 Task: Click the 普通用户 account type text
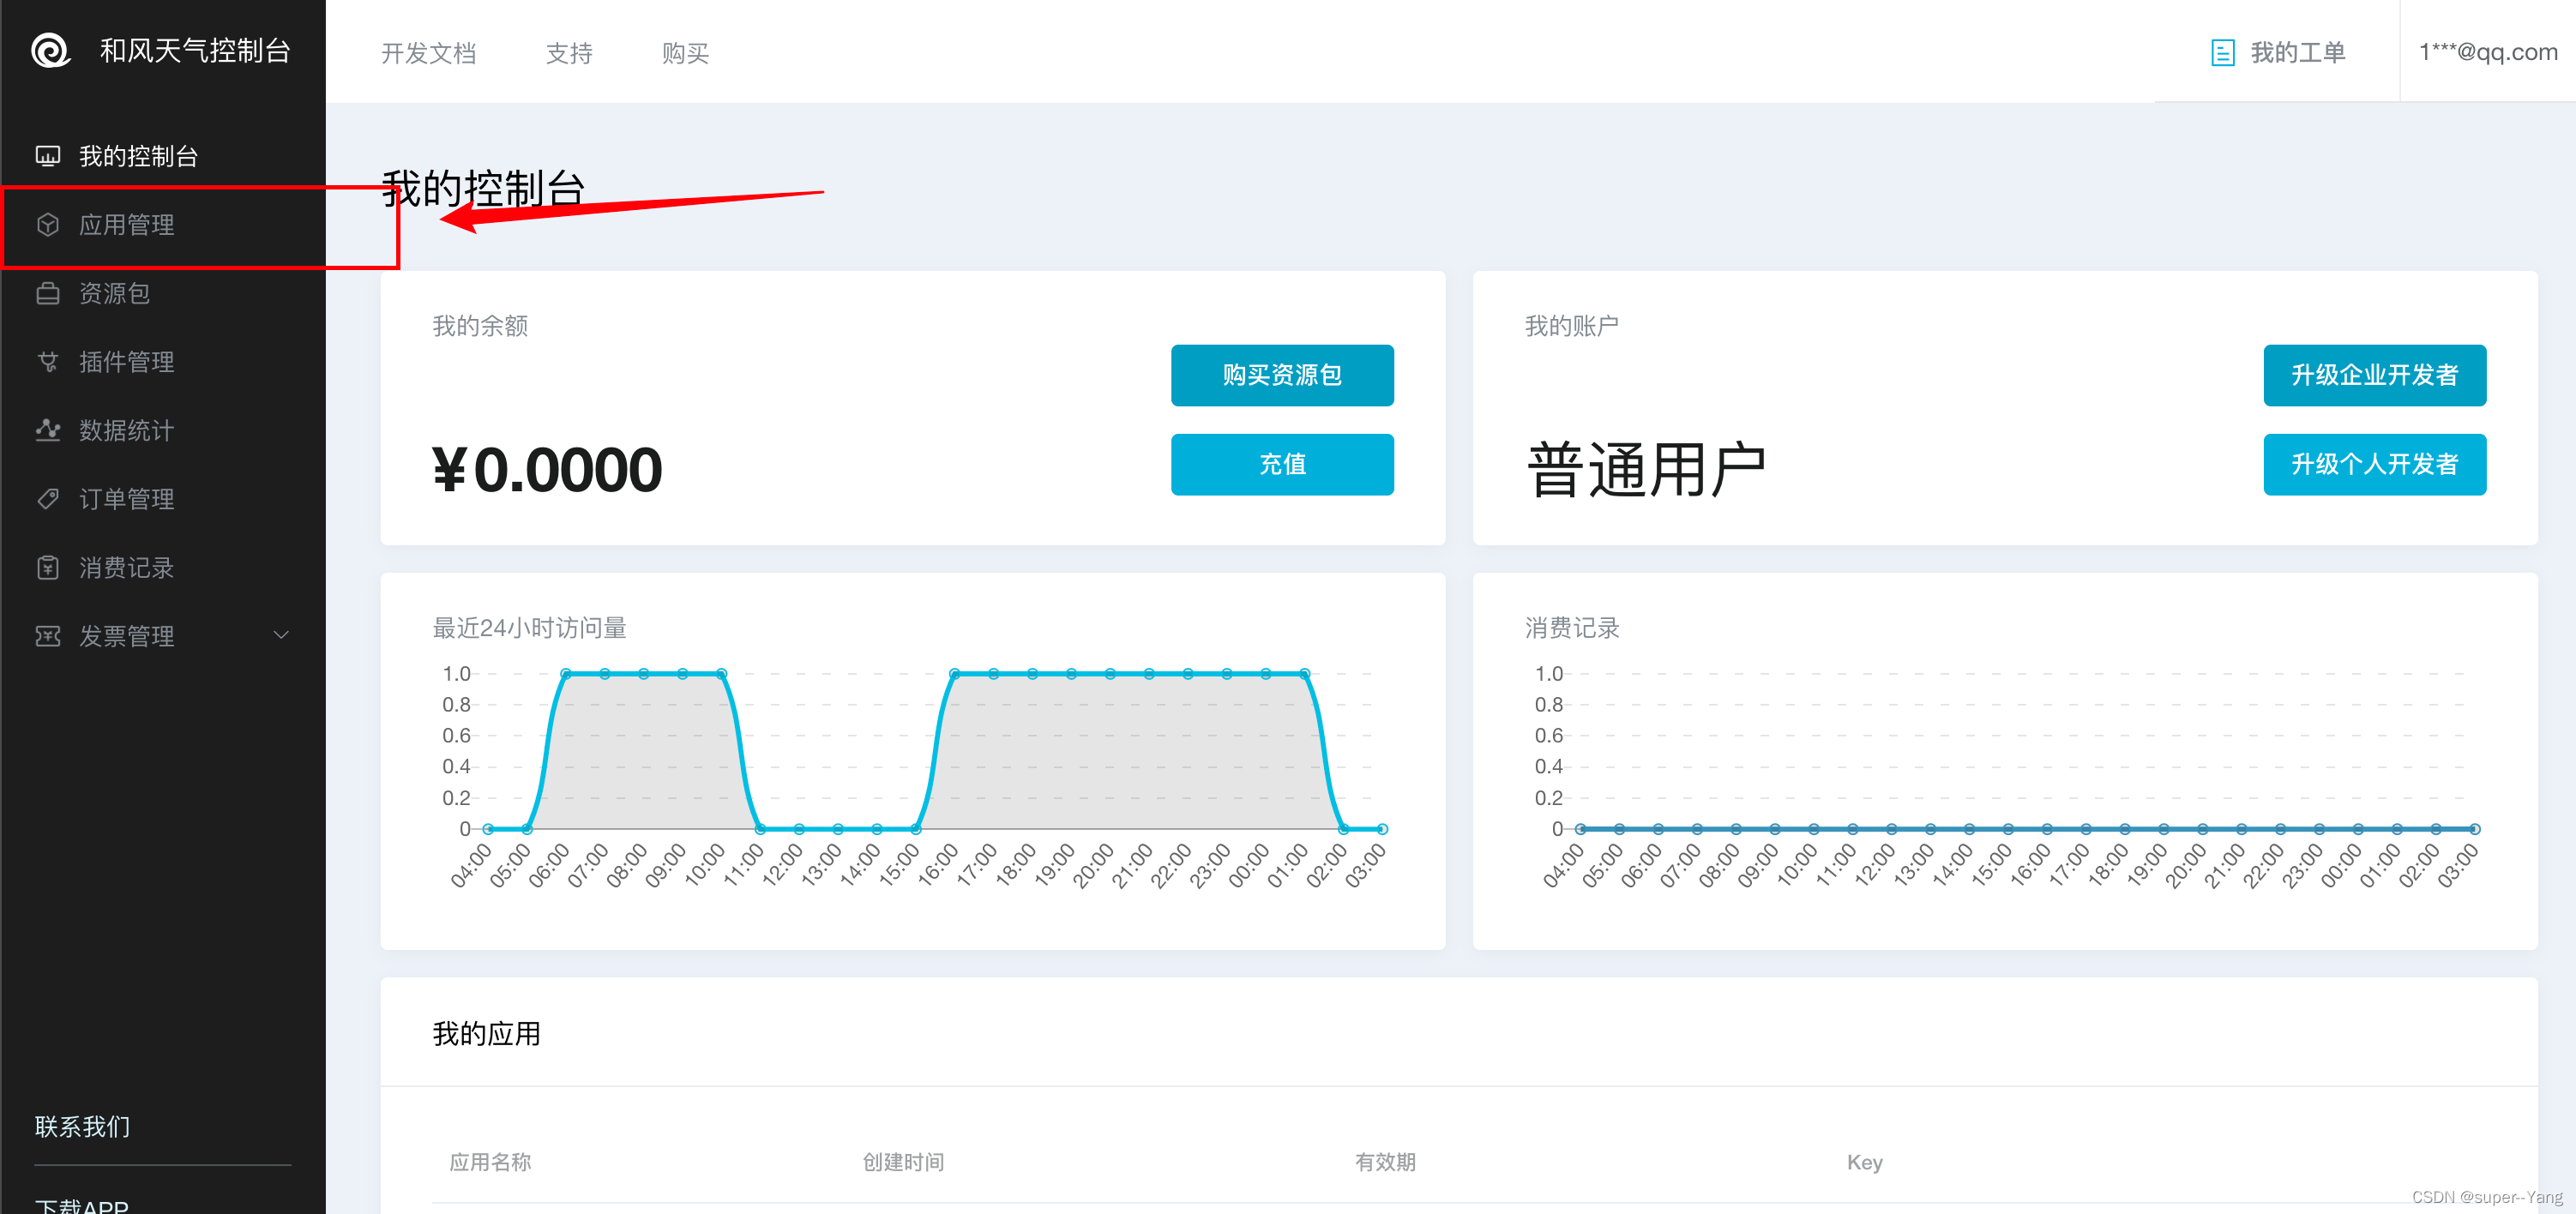[1646, 470]
